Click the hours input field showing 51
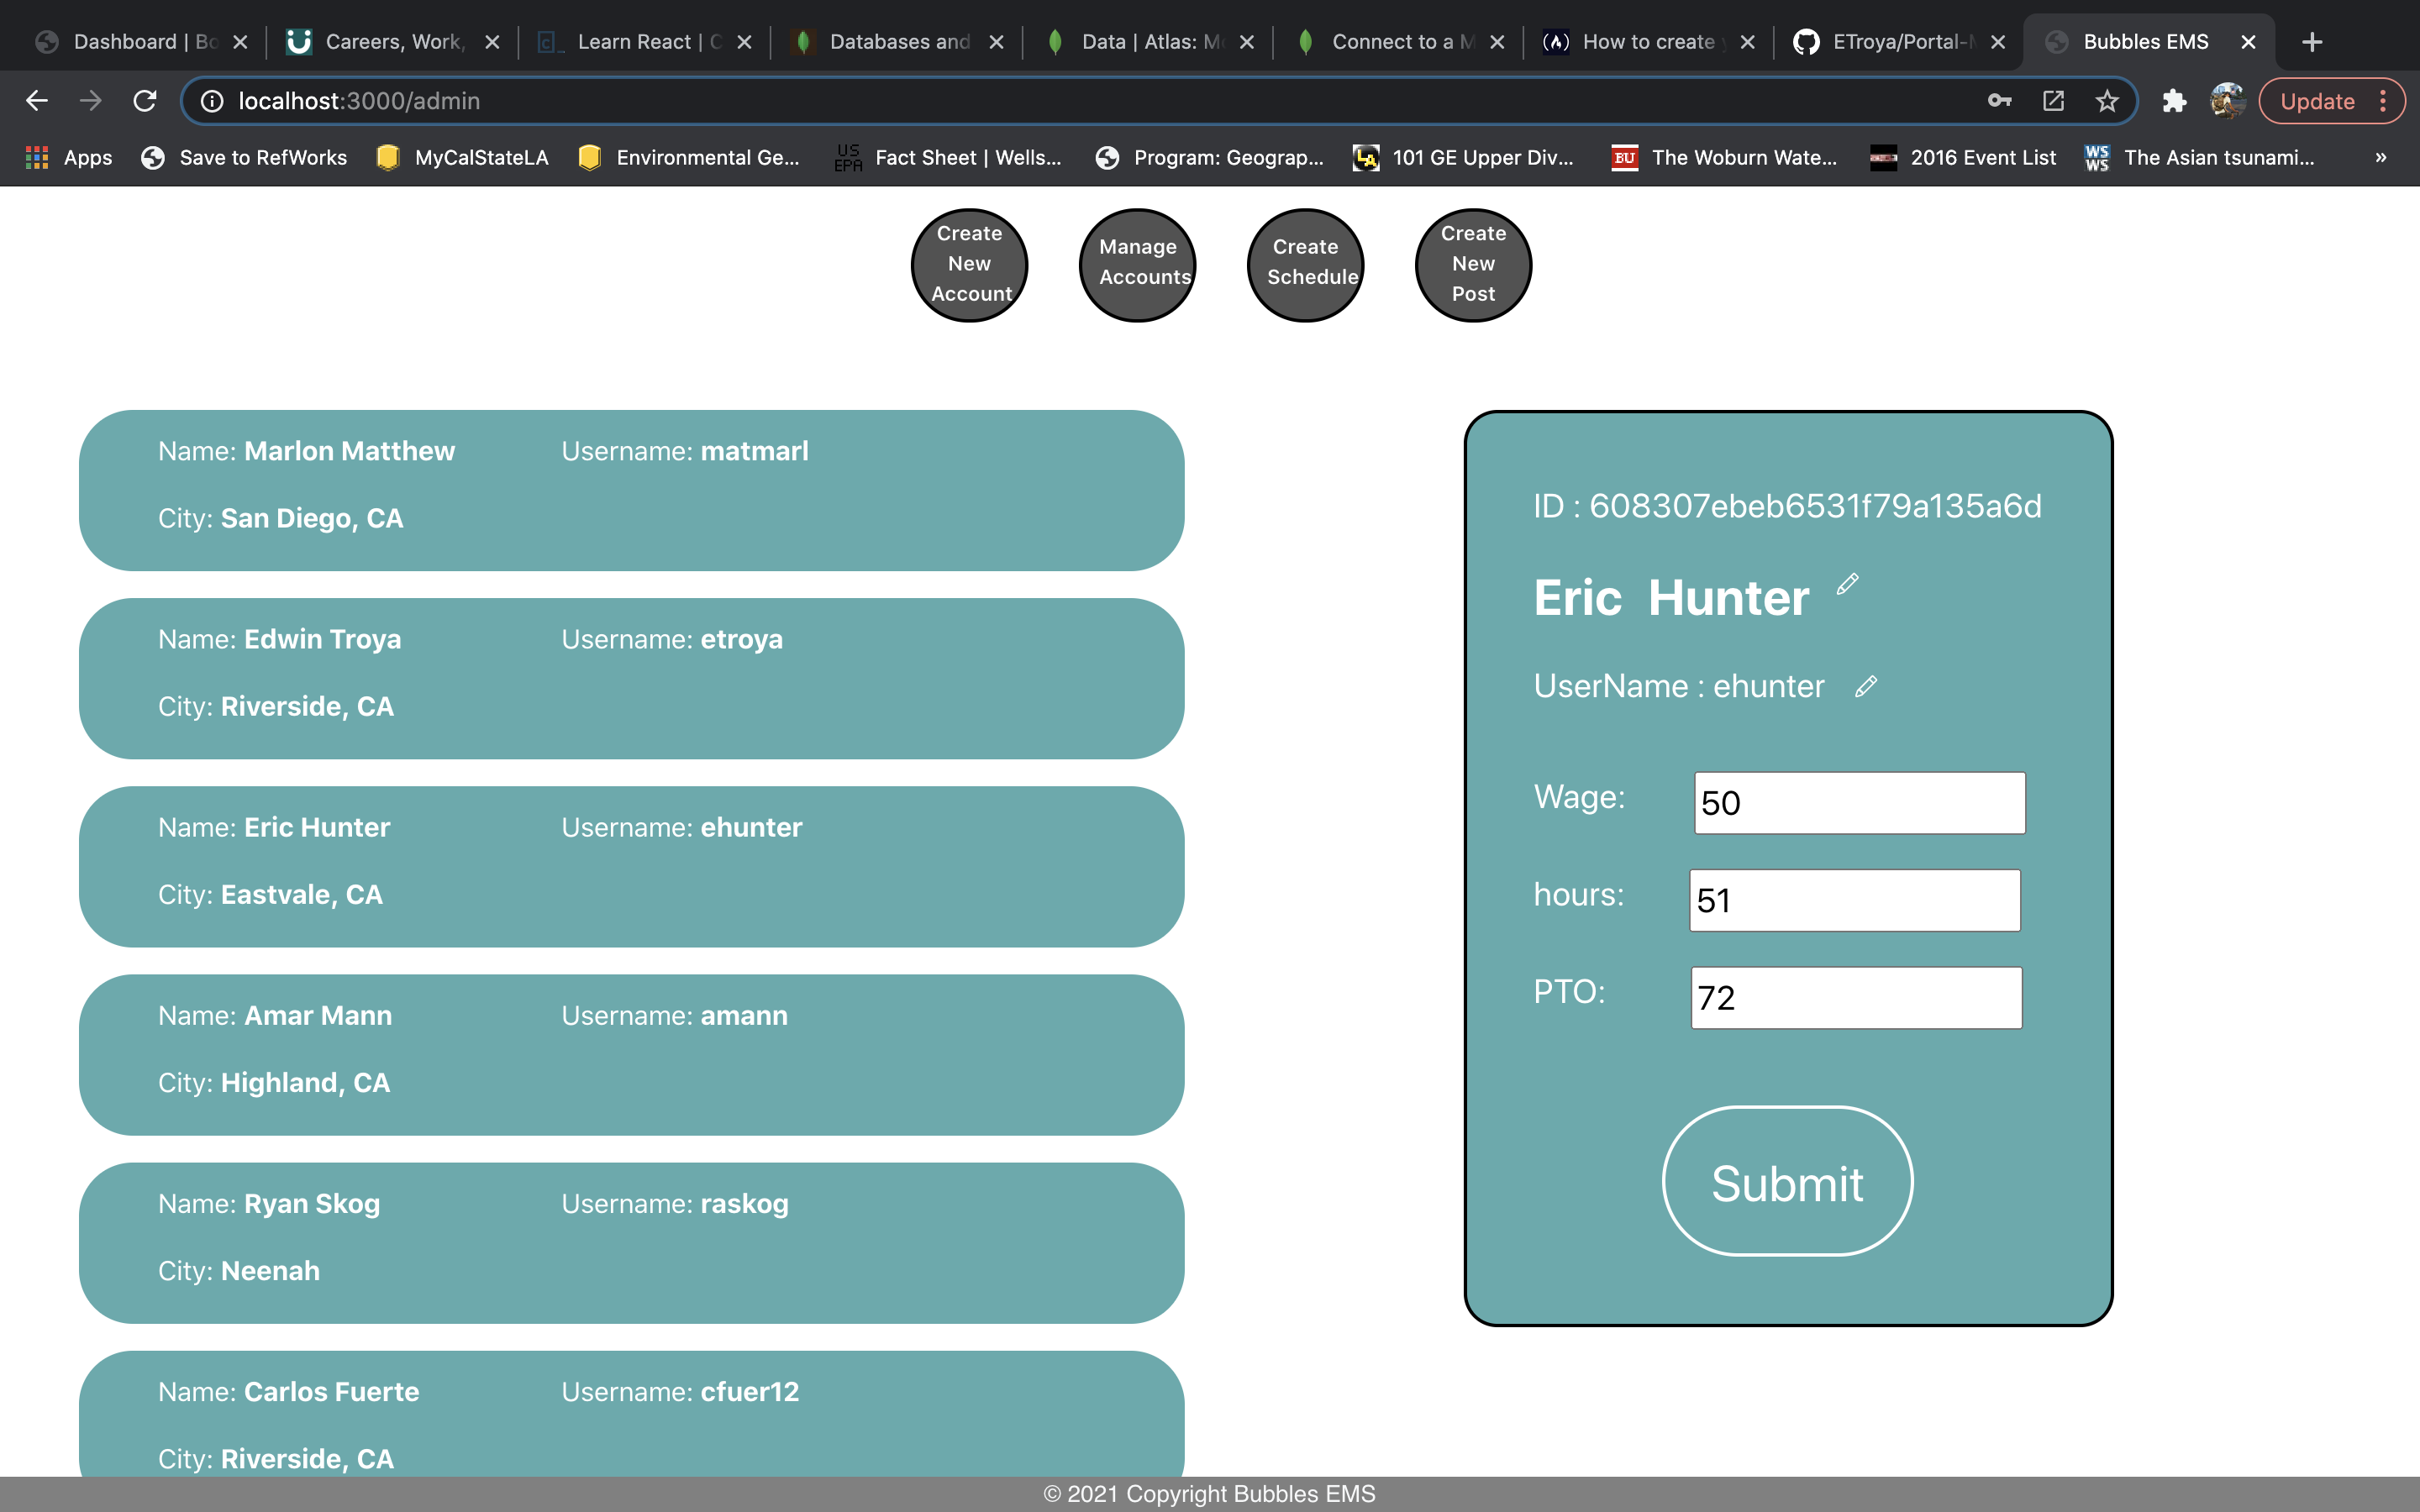 click(x=1854, y=899)
